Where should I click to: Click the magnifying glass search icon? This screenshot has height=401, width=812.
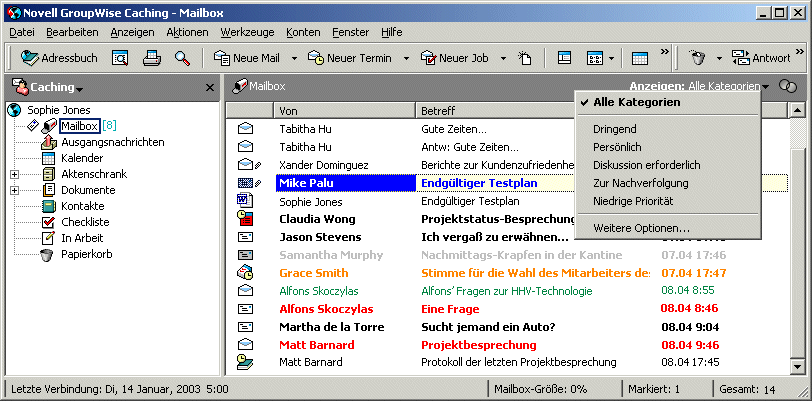[x=182, y=58]
